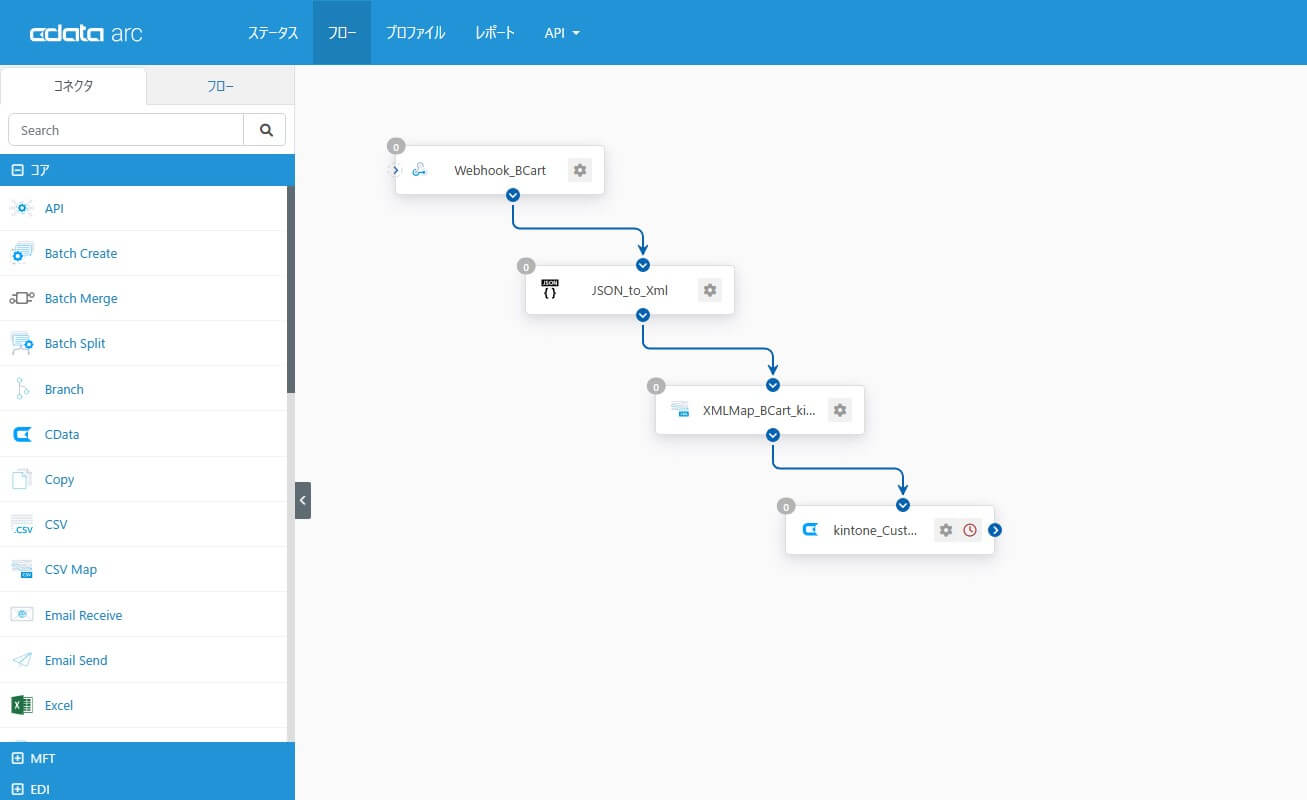Click the connector list scrollbar

click(x=291, y=289)
